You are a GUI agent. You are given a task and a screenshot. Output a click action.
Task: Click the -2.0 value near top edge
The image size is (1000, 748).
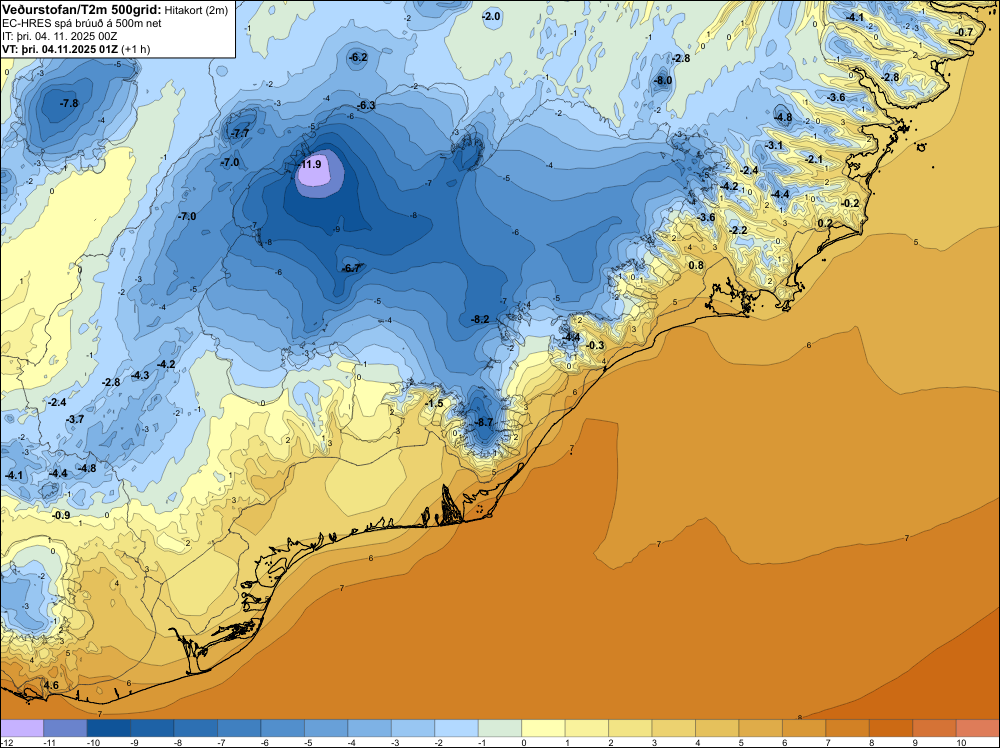(x=491, y=17)
